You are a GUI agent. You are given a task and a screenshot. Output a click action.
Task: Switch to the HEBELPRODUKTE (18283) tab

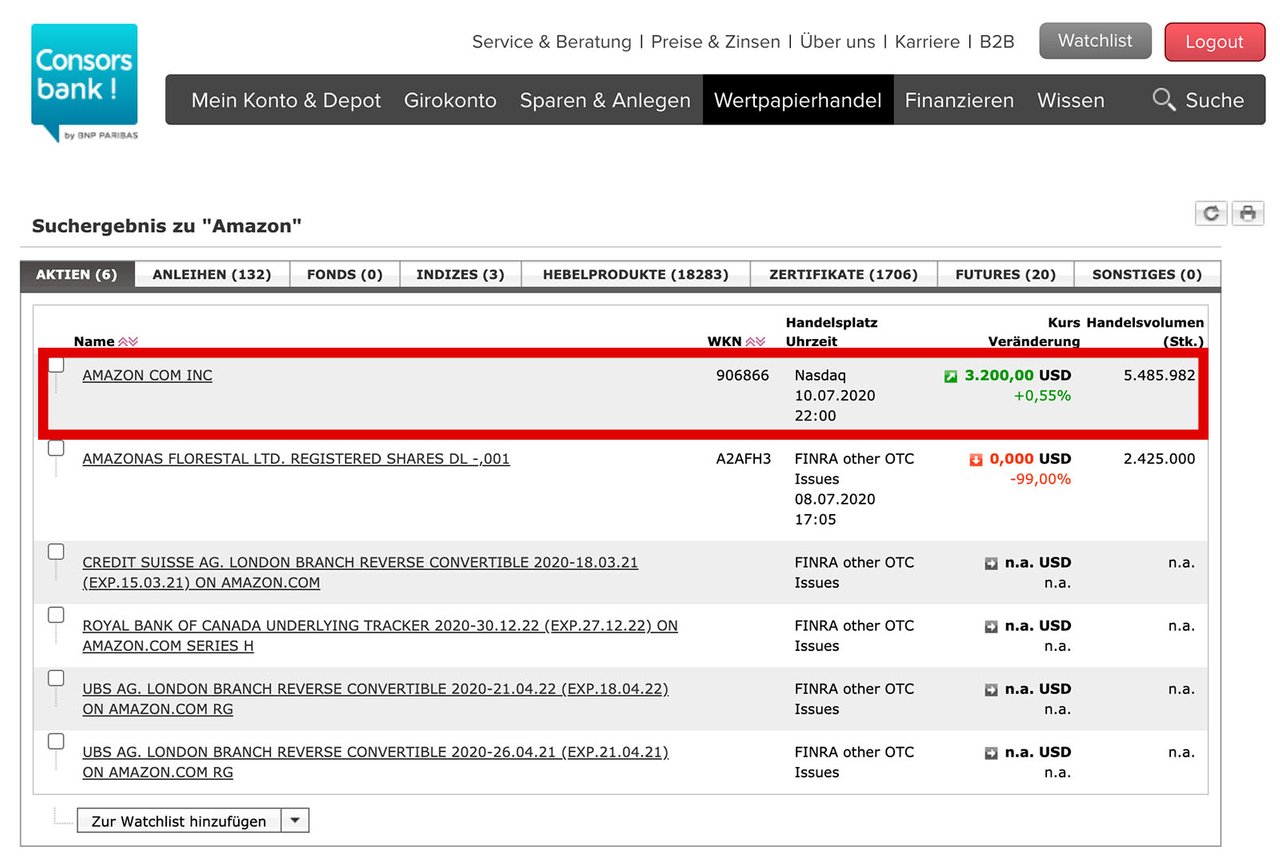pyautogui.click(x=635, y=274)
